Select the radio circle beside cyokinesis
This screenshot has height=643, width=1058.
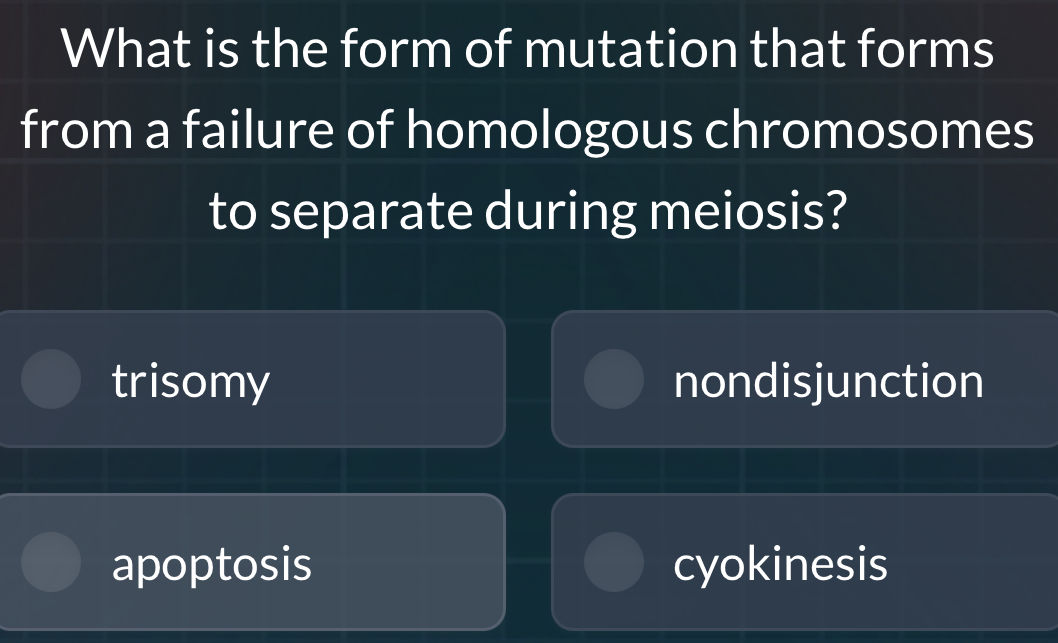coord(613,562)
